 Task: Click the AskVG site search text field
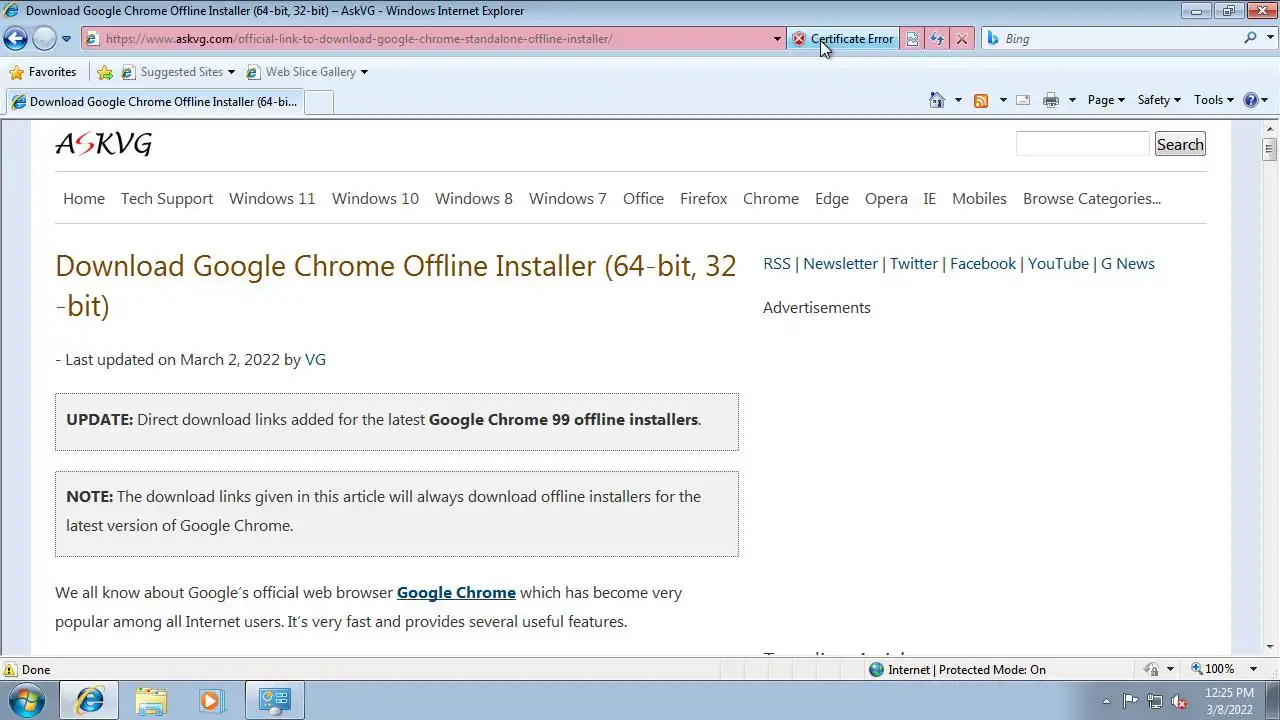pyautogui.click(x=1083, y=144)
